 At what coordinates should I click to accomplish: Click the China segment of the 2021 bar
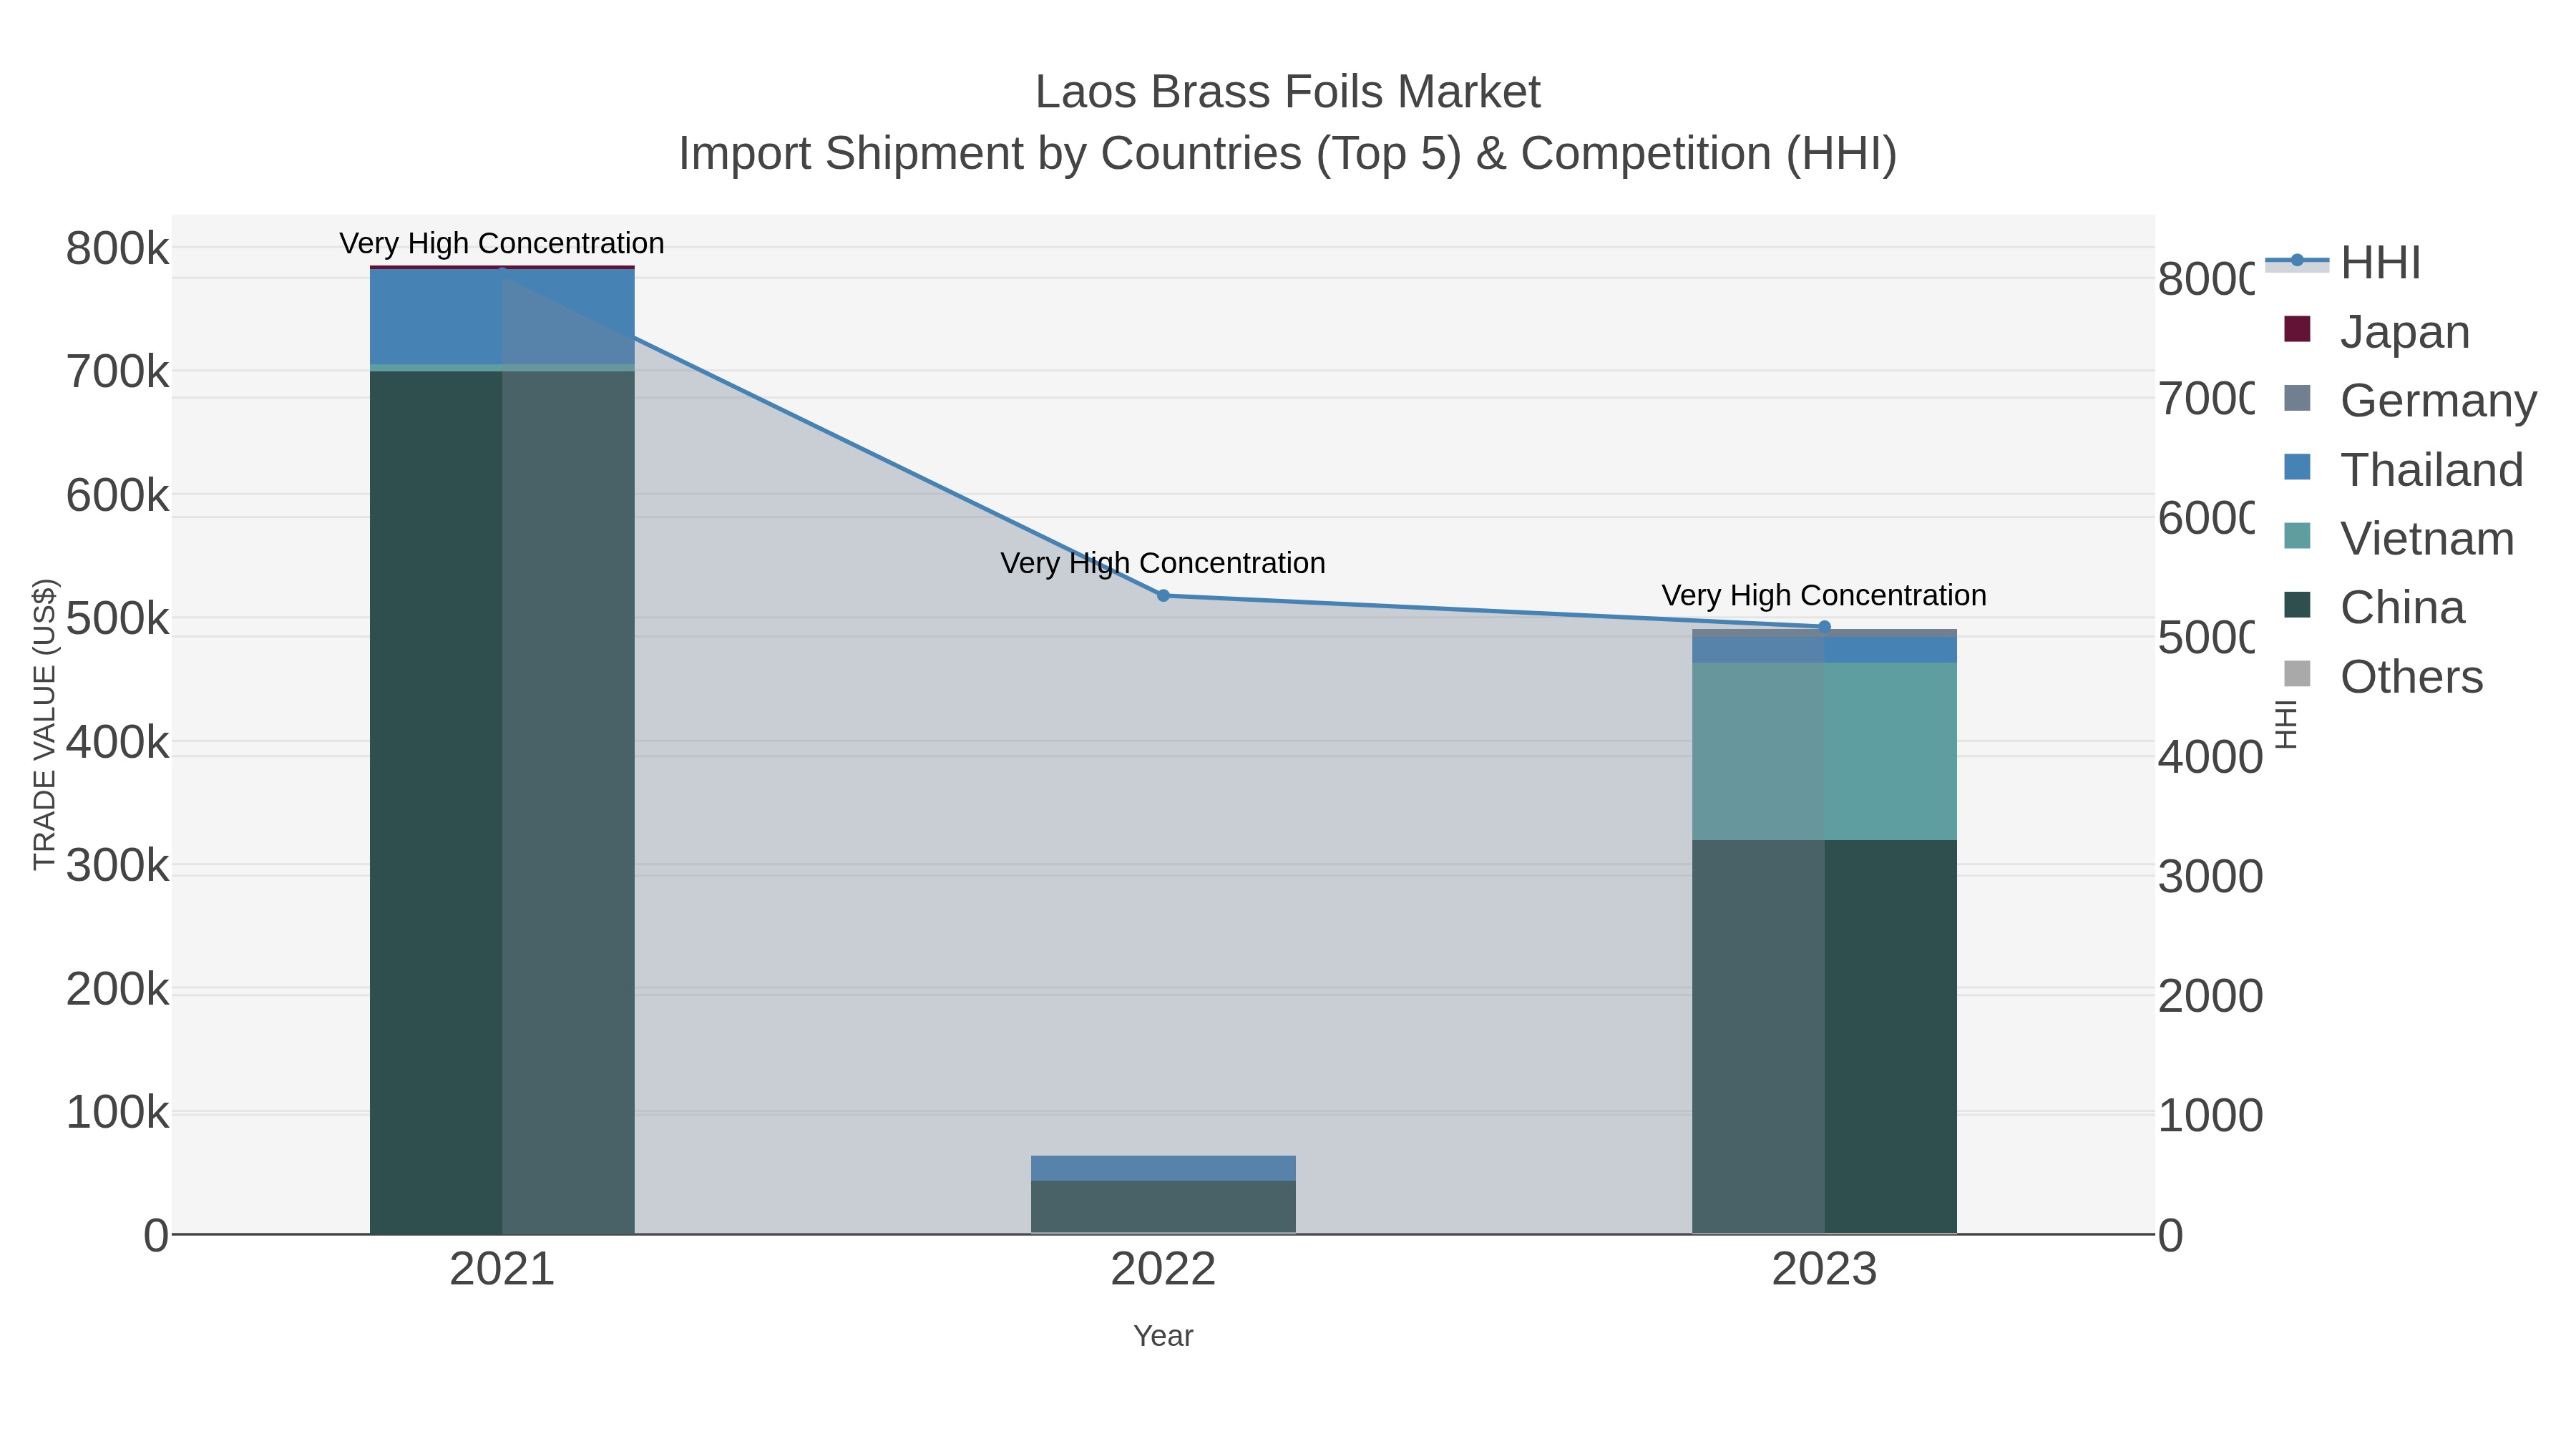click(502, 802)
